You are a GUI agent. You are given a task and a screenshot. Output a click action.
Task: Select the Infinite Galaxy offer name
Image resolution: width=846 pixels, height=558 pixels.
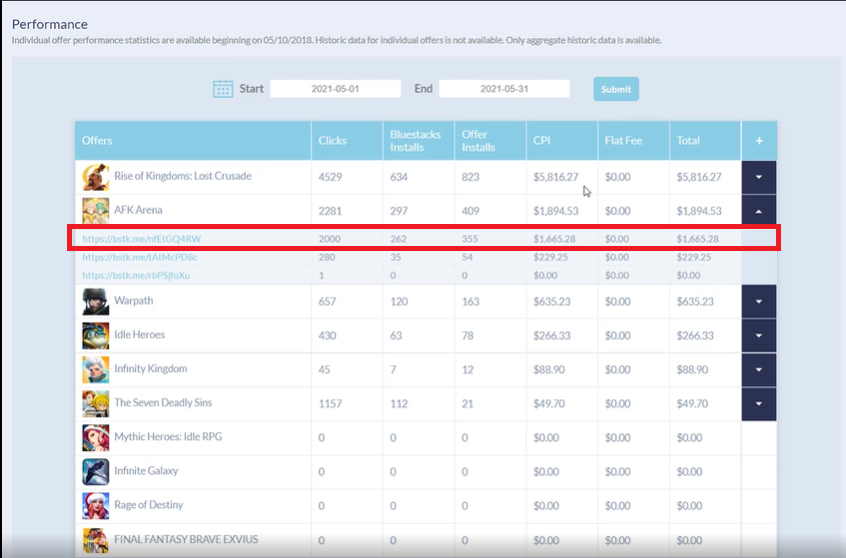click(146, 471)
